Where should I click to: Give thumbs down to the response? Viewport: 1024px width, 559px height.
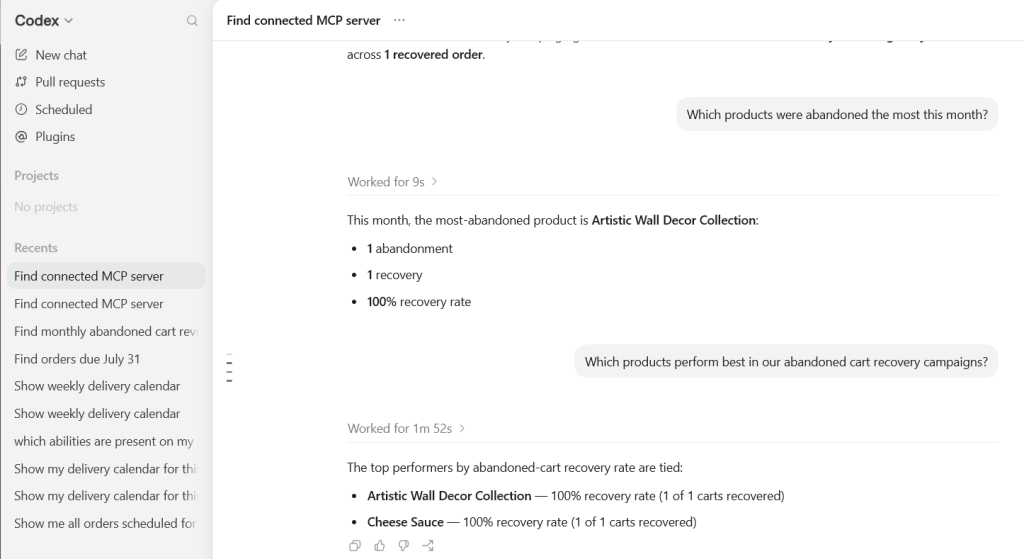[404, 545]
